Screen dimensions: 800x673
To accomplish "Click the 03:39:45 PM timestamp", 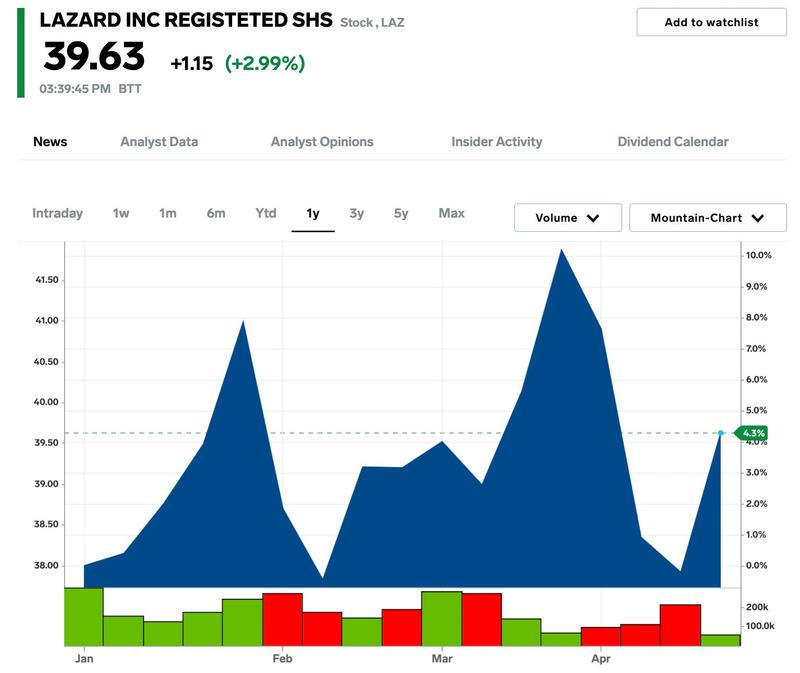I will point(75,89).
